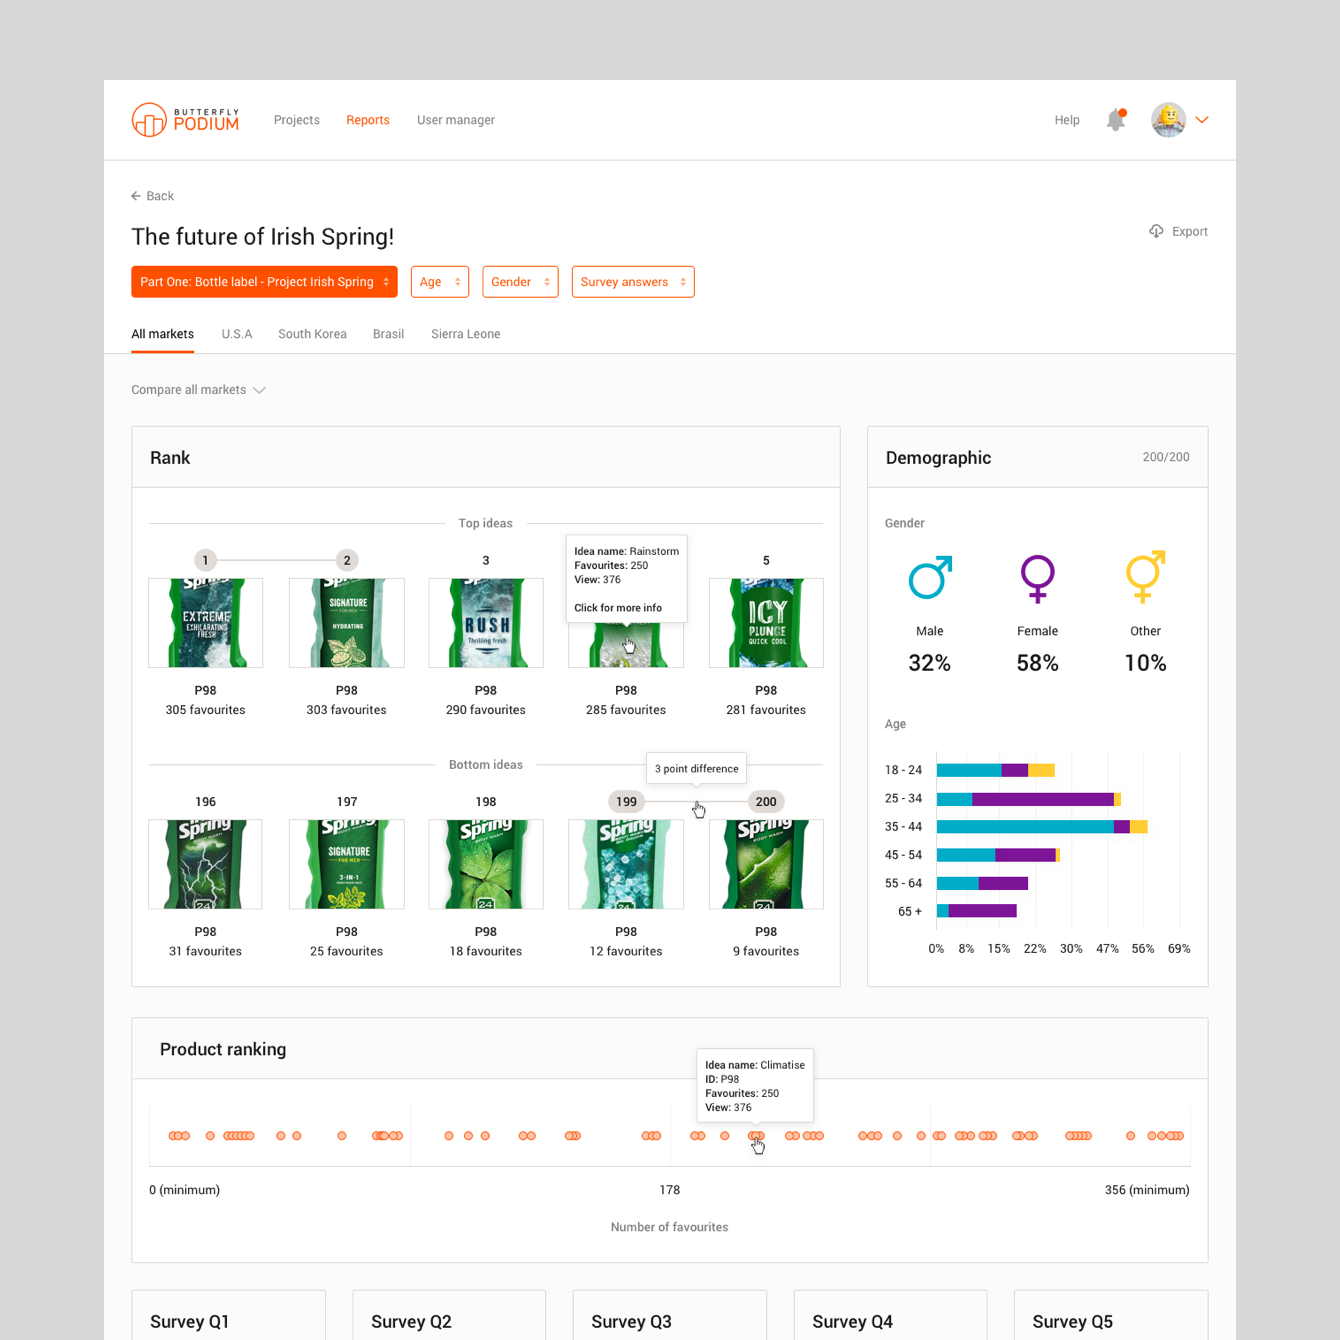
Task: Click the Back arrow icon
Action: (136, 196)
